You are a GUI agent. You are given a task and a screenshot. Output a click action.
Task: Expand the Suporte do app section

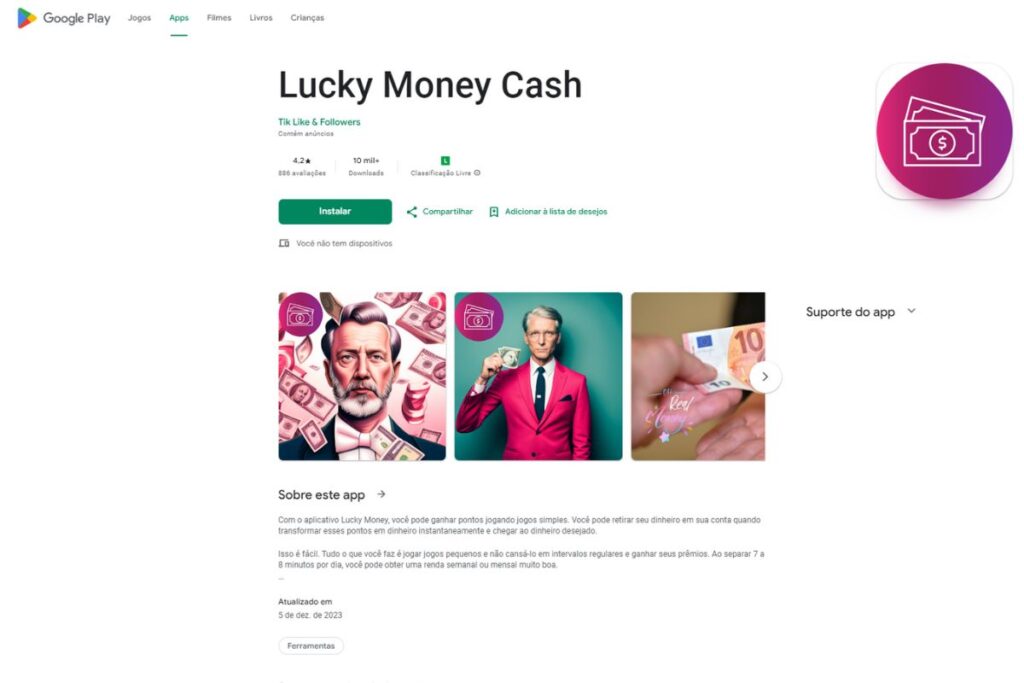pos(911,311)
